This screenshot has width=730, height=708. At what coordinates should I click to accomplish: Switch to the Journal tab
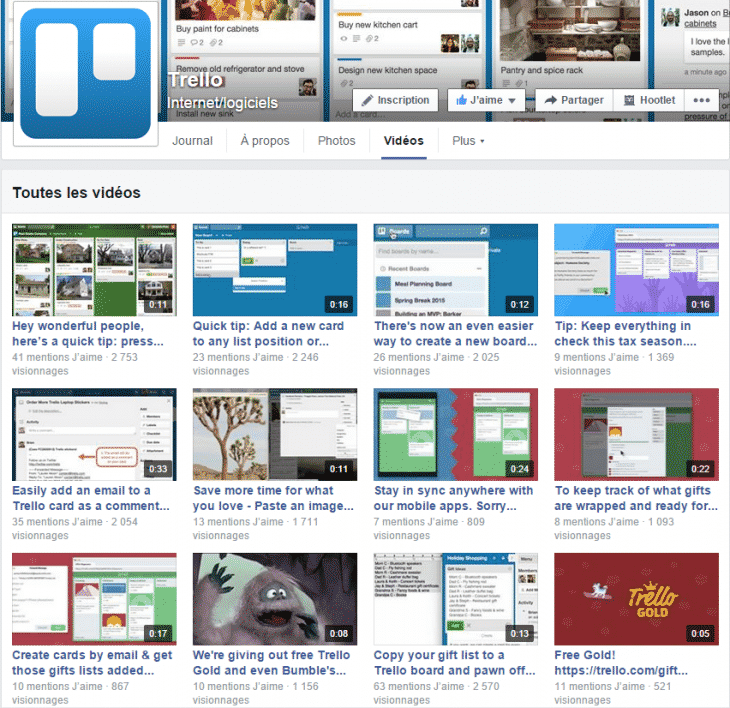click(192, 141)
